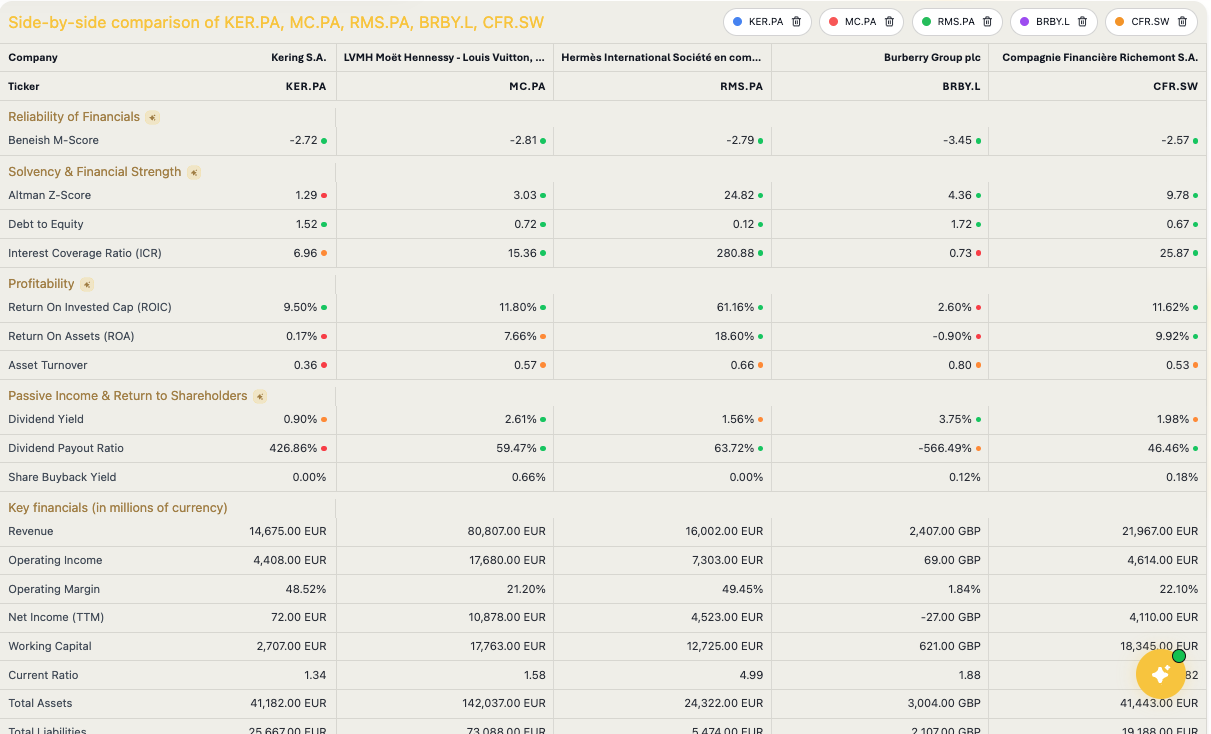1211x734 pixels.
Task: Click the 'Profitability' section heading
Action: click(x=41, y=284)
